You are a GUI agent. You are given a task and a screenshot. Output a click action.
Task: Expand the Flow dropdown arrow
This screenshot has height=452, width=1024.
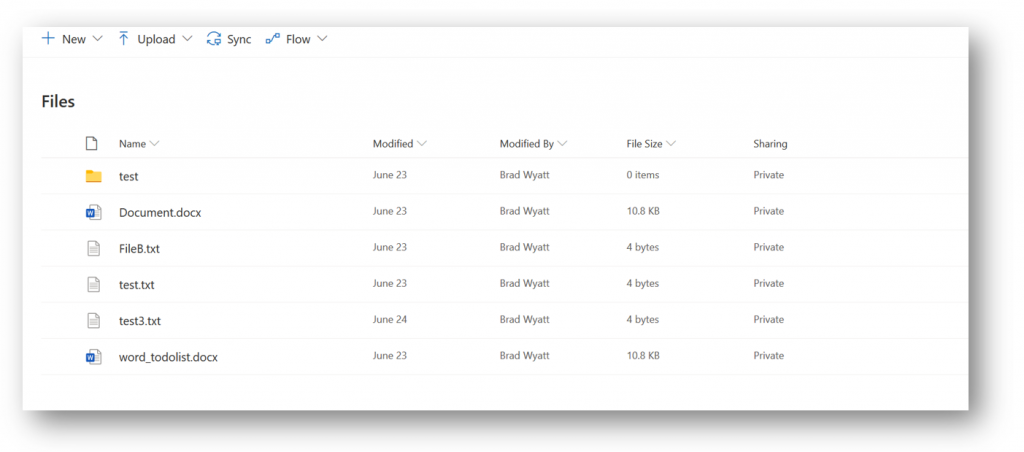(322, 39)
